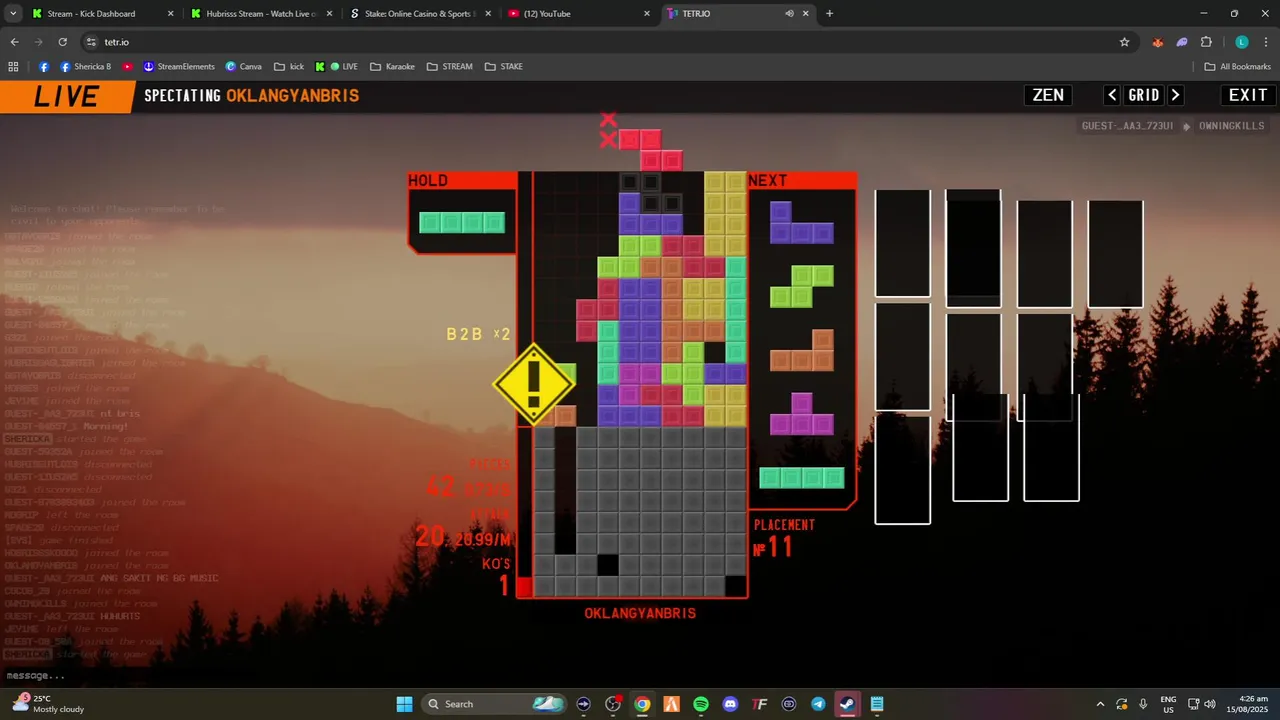Viewport: 1280px width, 720px height.
Task: Click the yellow warning diamond sign
Action: pyautogui.click(x=534, y=385)
